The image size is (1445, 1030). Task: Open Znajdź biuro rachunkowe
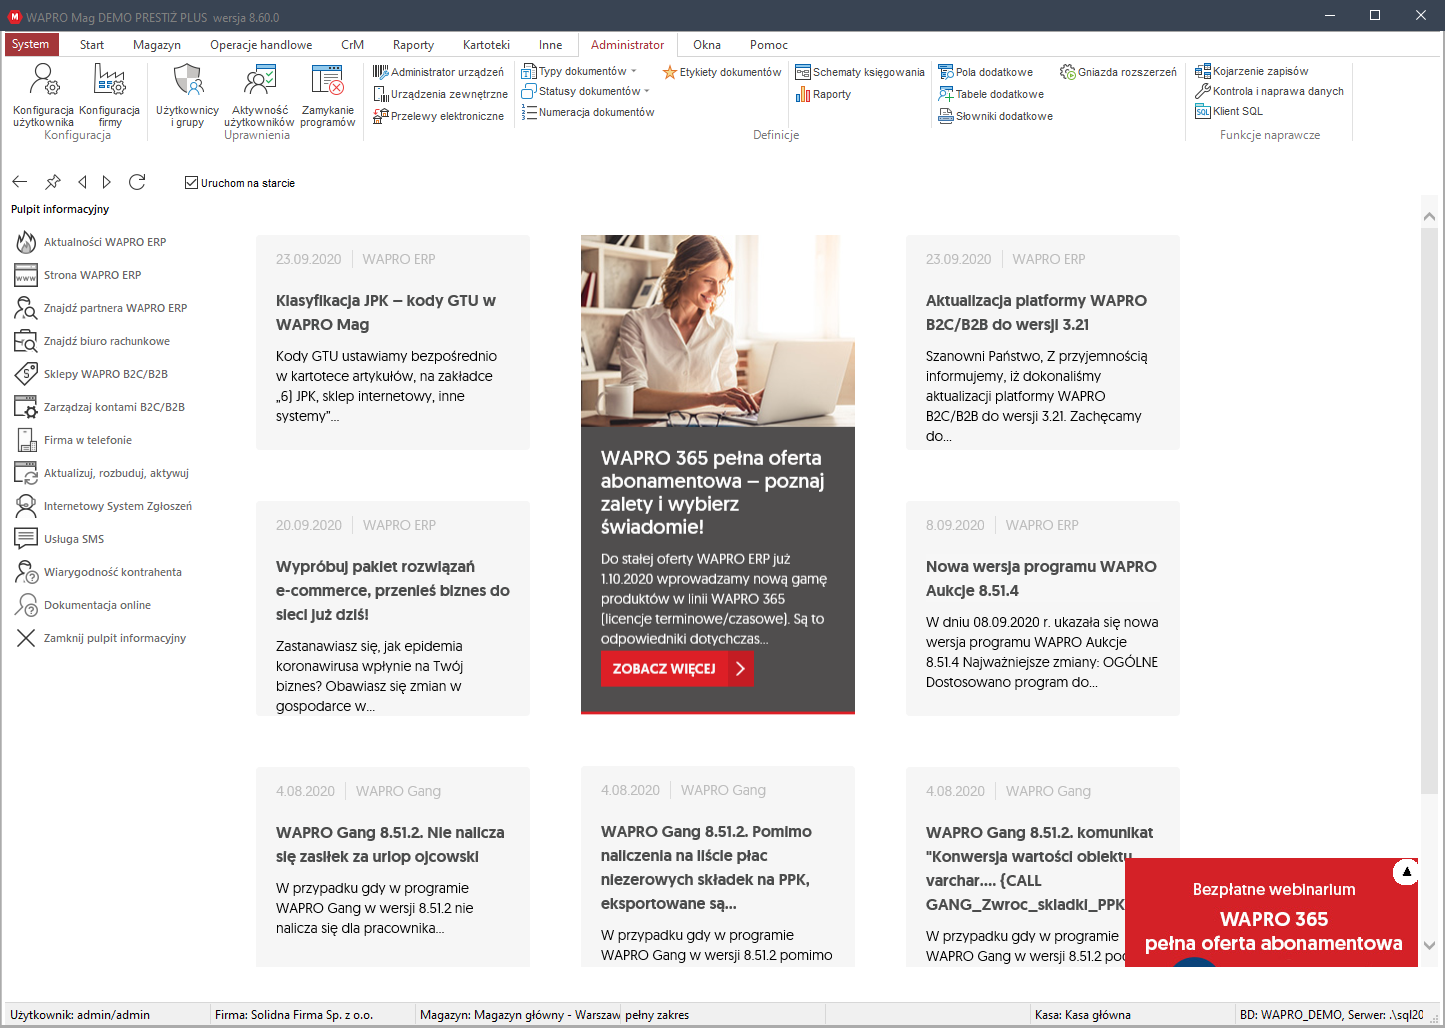tap(93, 341)
